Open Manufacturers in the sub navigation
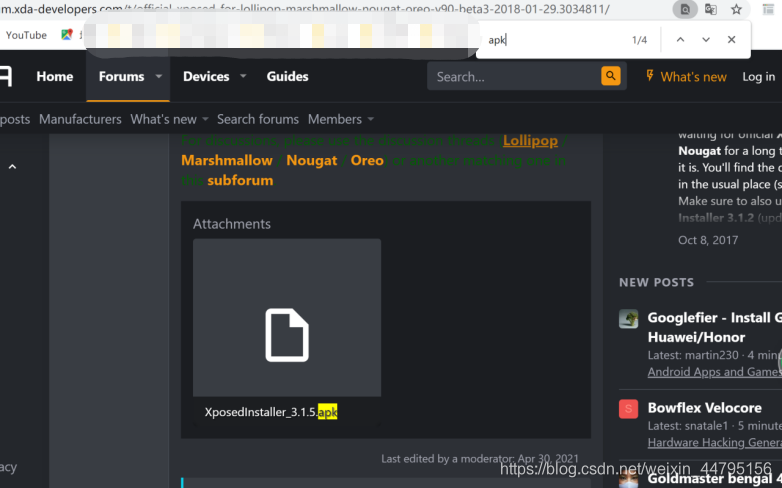This screenshot has height=488, width=782. pos(80,119)
